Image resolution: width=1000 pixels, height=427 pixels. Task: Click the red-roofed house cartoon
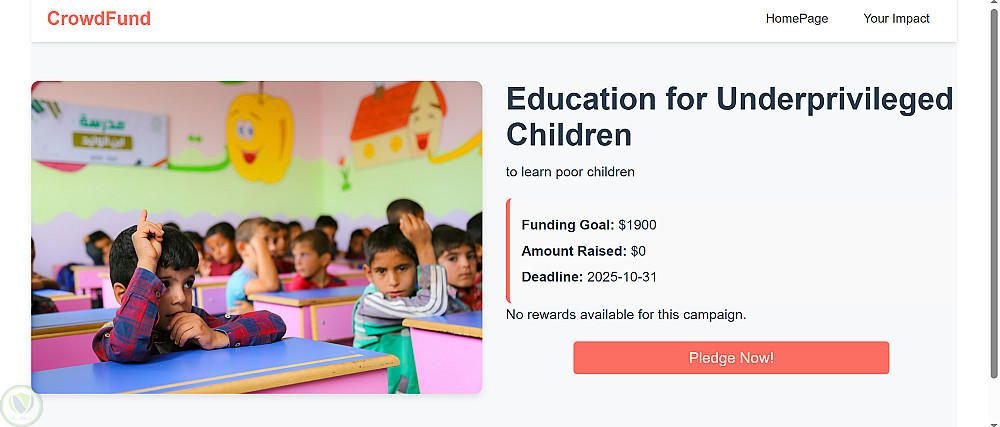pos(400,122)
